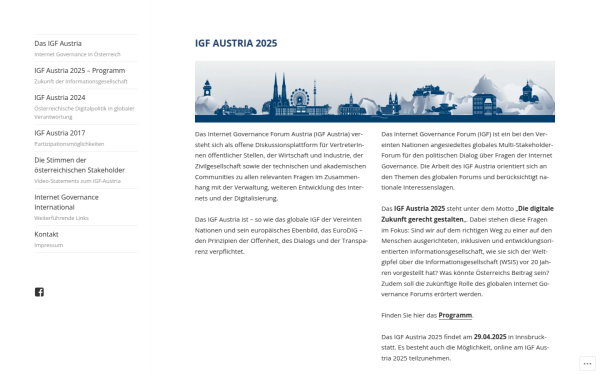
Task: Click Zukunft der Informationsgesellschaft subtitle
Action: (81, 82)
